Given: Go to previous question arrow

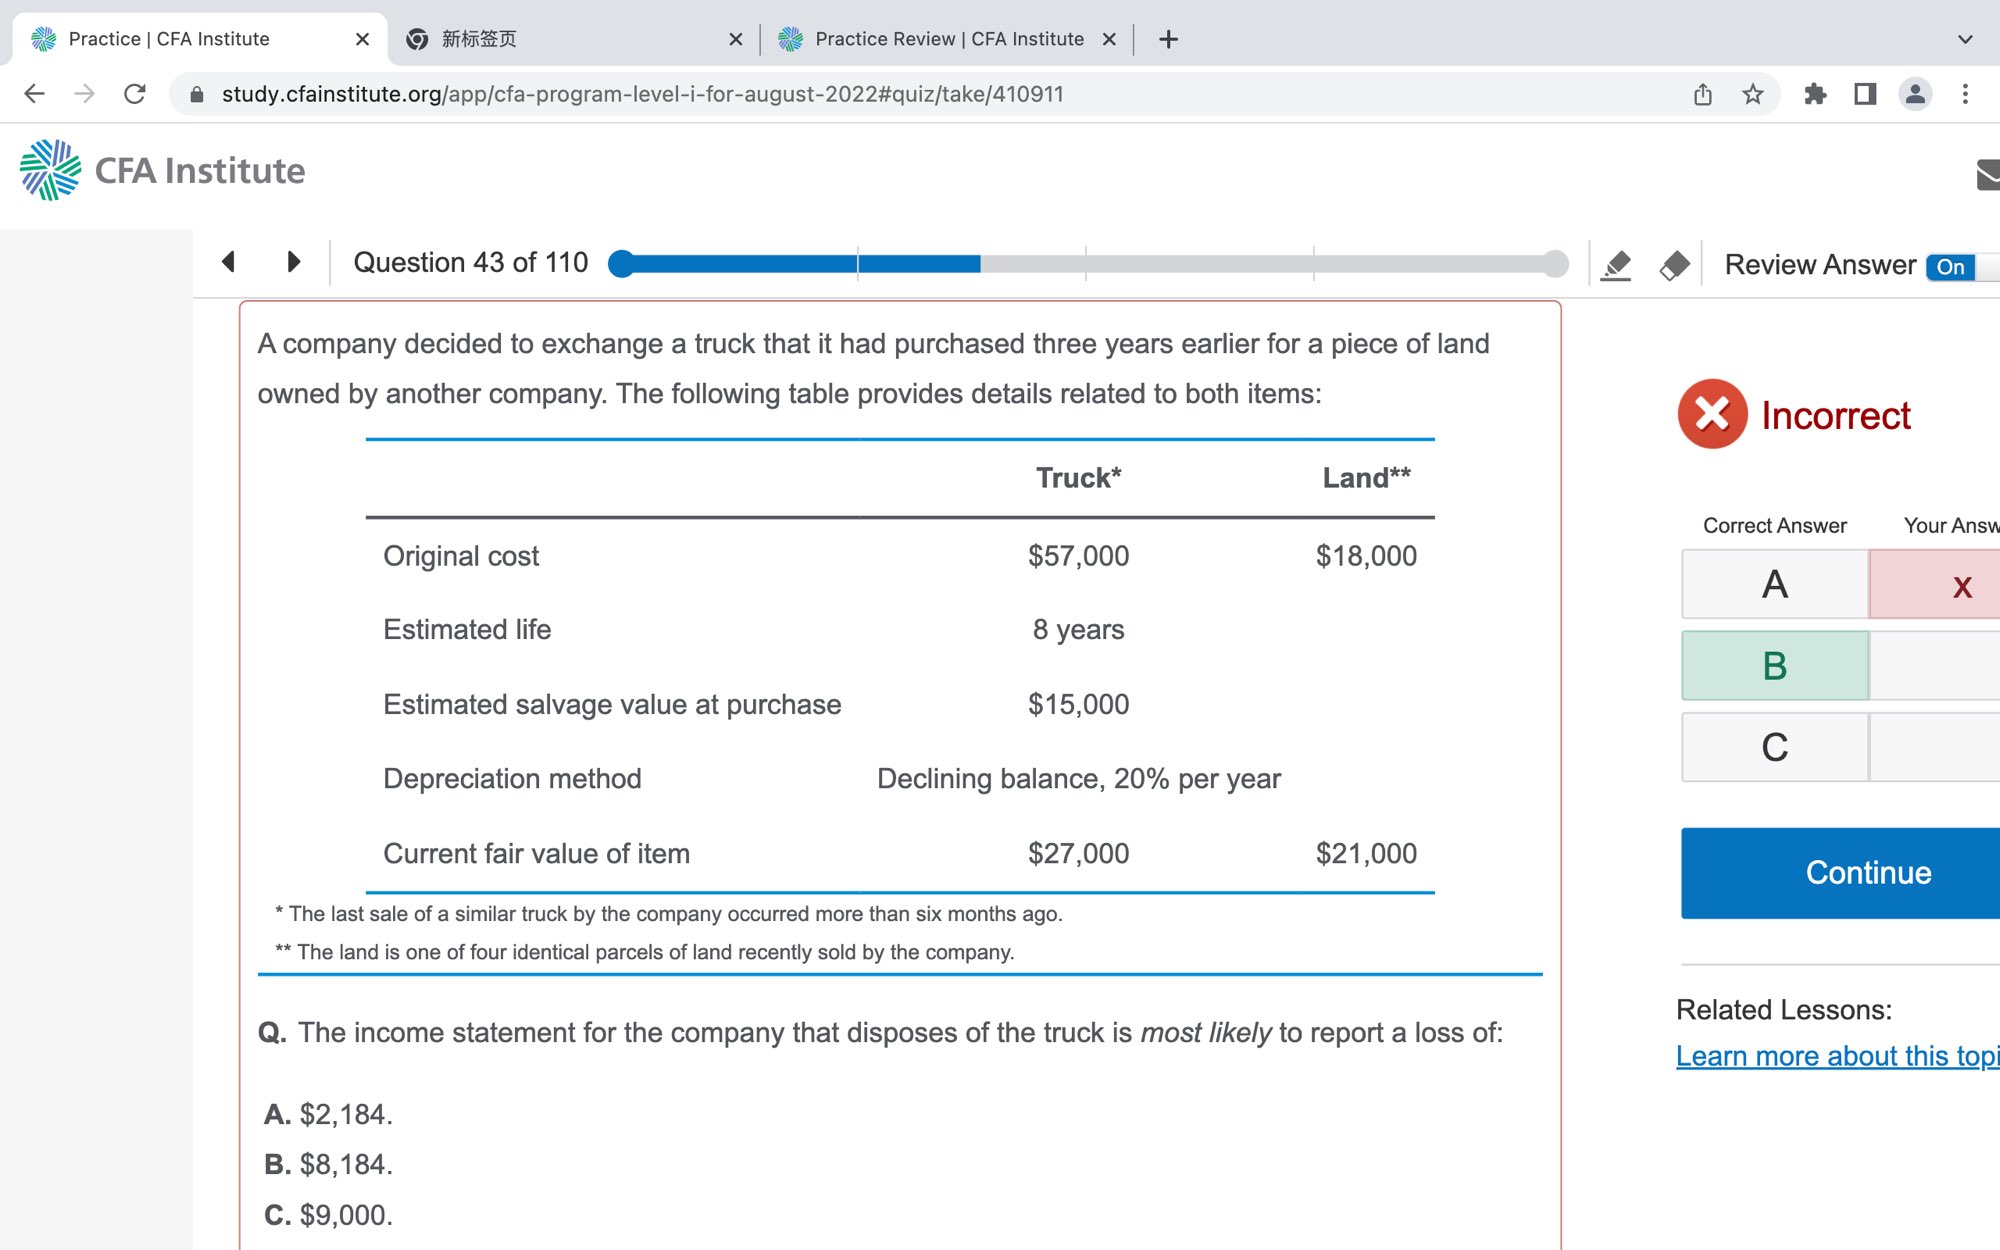Looking at the screenshot, I should pyautogui.click(x=229, y=262).
